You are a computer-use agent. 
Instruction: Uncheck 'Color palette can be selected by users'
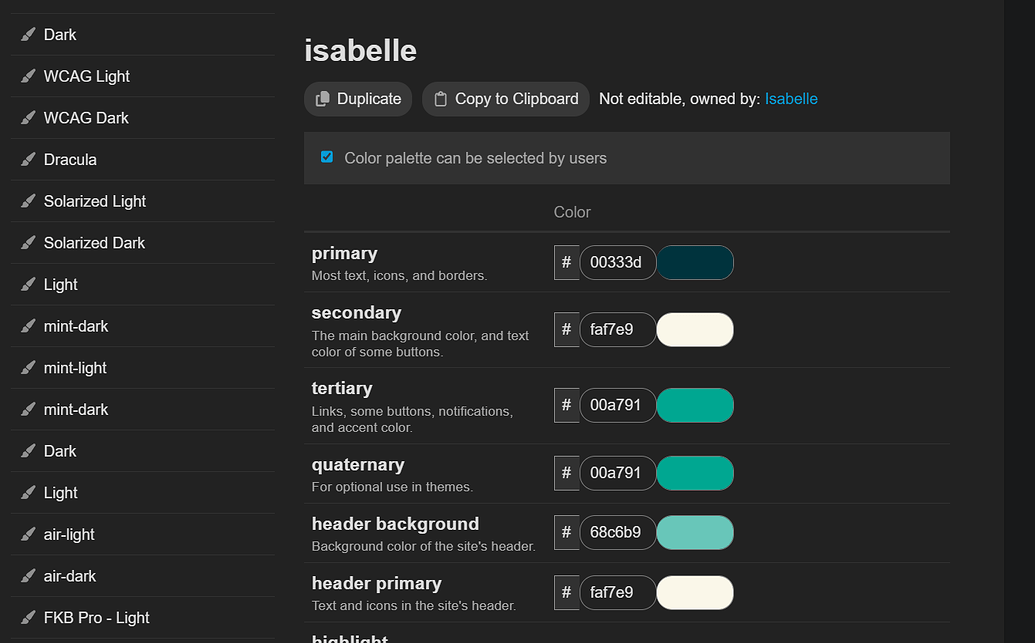point(327,157)
